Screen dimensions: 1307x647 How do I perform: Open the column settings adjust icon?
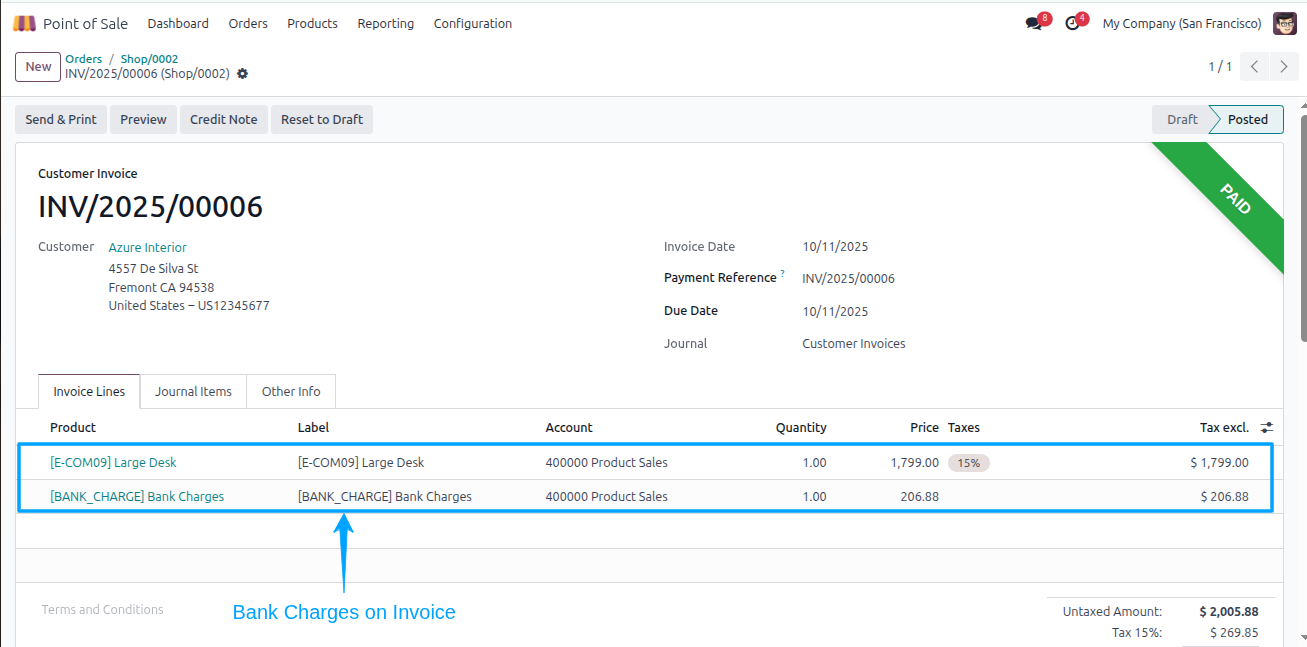1267,427
